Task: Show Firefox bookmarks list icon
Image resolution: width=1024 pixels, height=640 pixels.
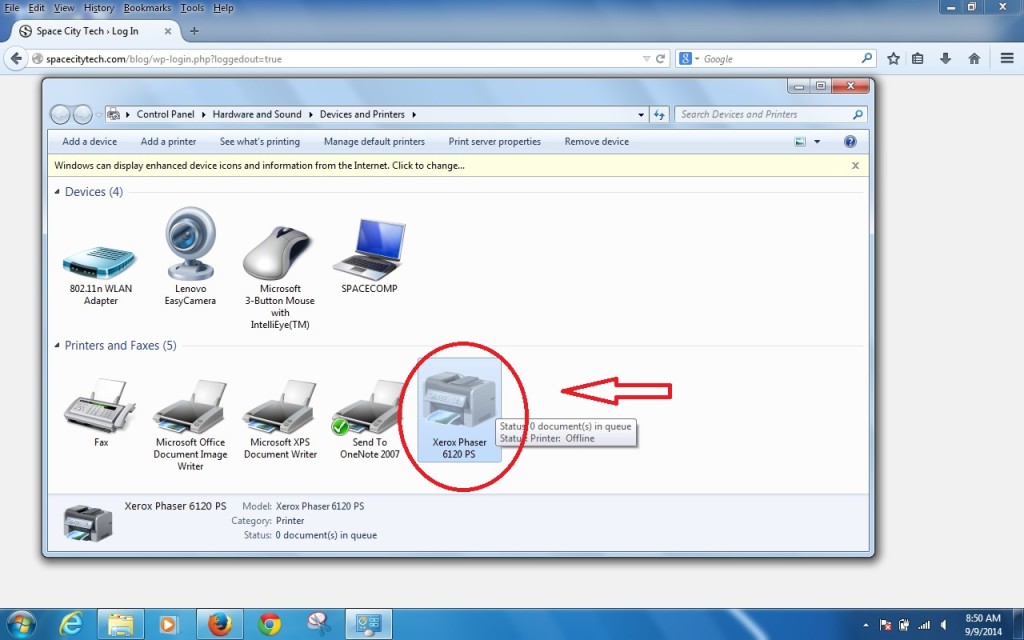Action: pos(918,59)
